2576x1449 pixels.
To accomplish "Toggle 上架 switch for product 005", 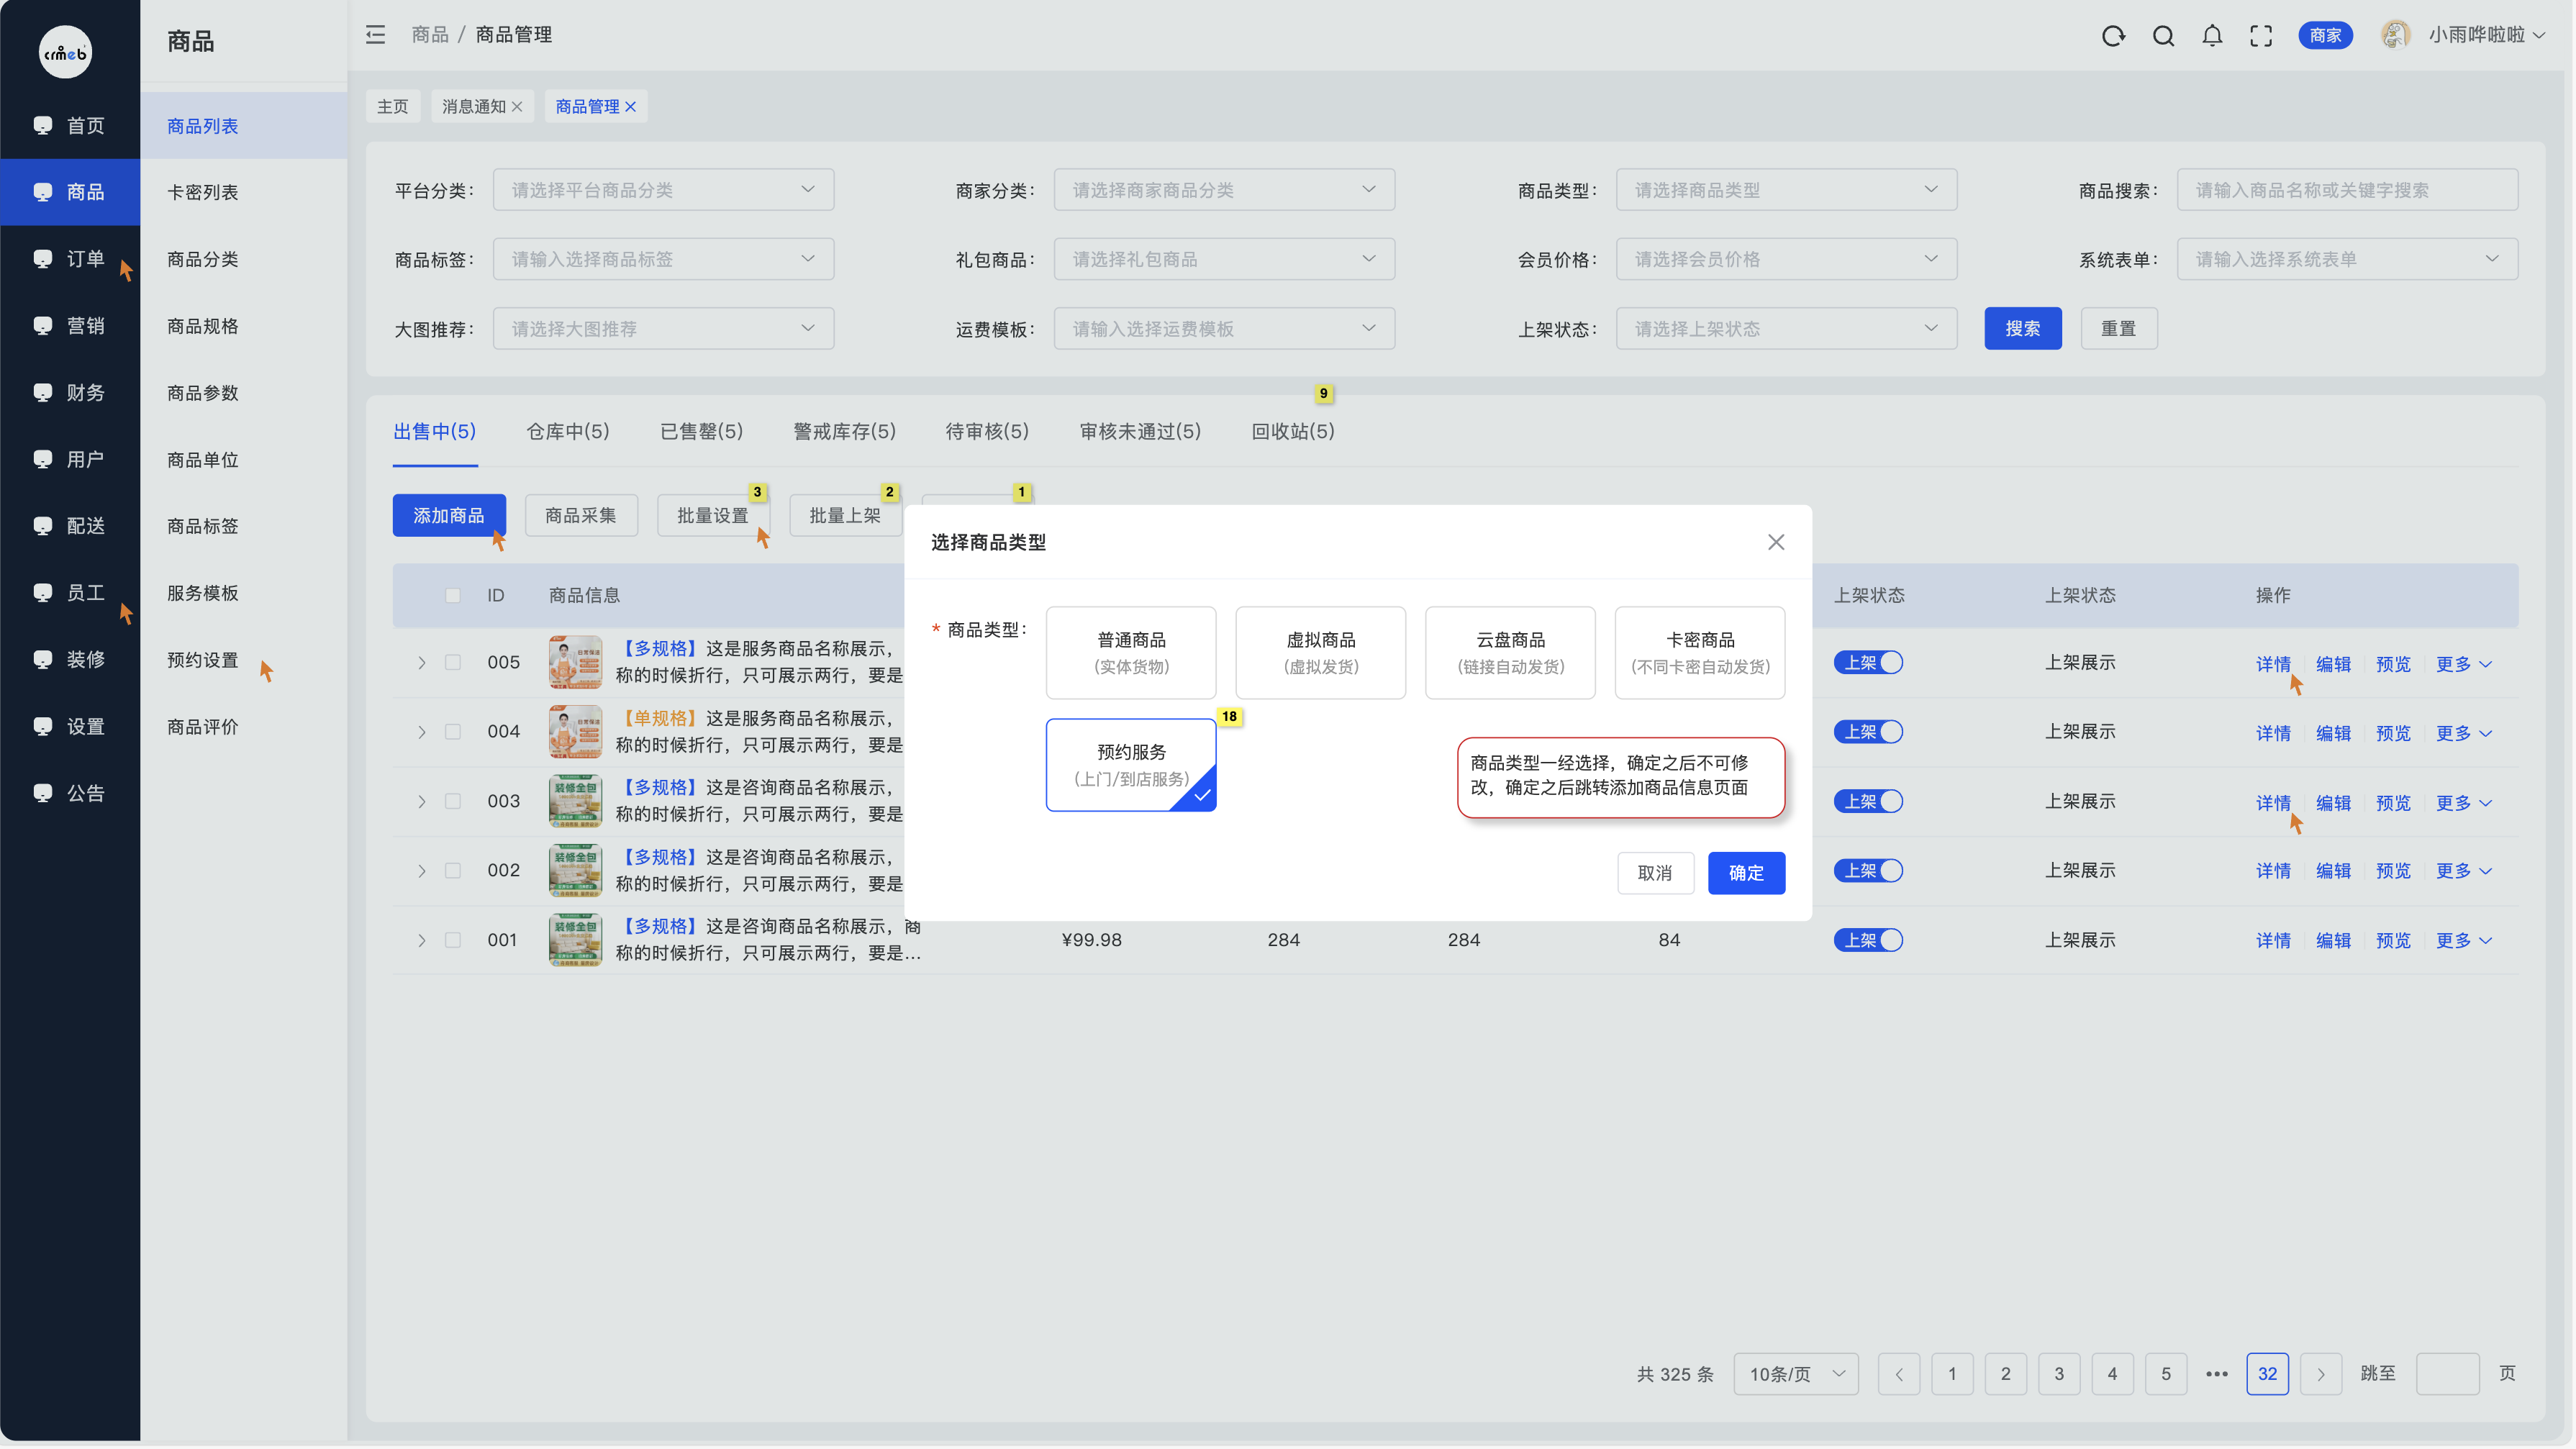I will tap(1867, 663).
